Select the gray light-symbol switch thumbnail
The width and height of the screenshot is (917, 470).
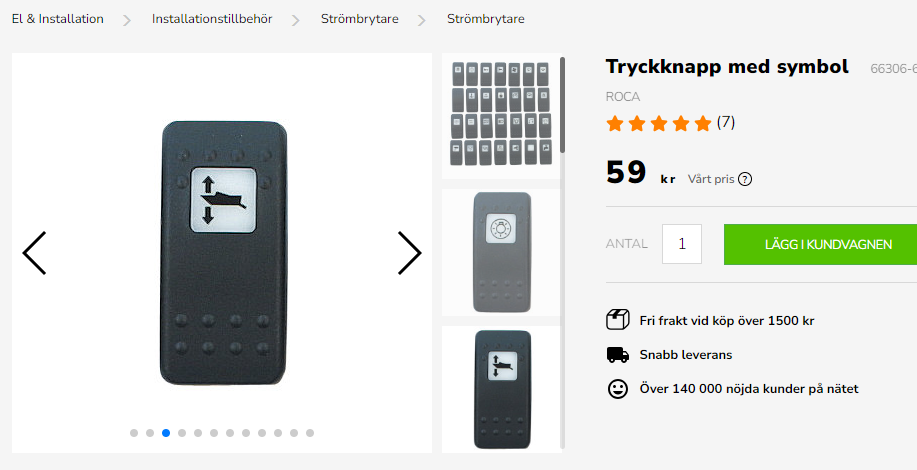501,252
